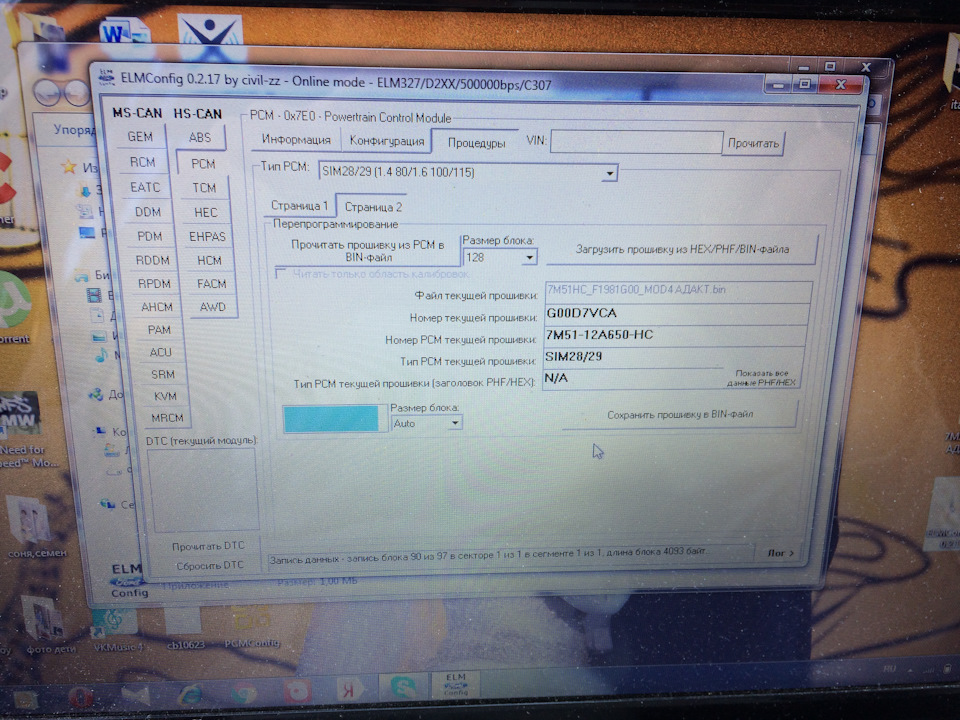Select the GEM module button
The height and width of the screenshot is (720, 960).
pyautogui.click(x=140, y=137)
